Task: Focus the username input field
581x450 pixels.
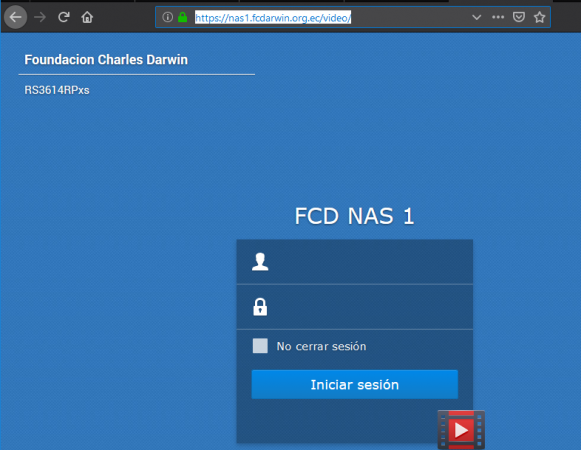Action: point(355,262)
